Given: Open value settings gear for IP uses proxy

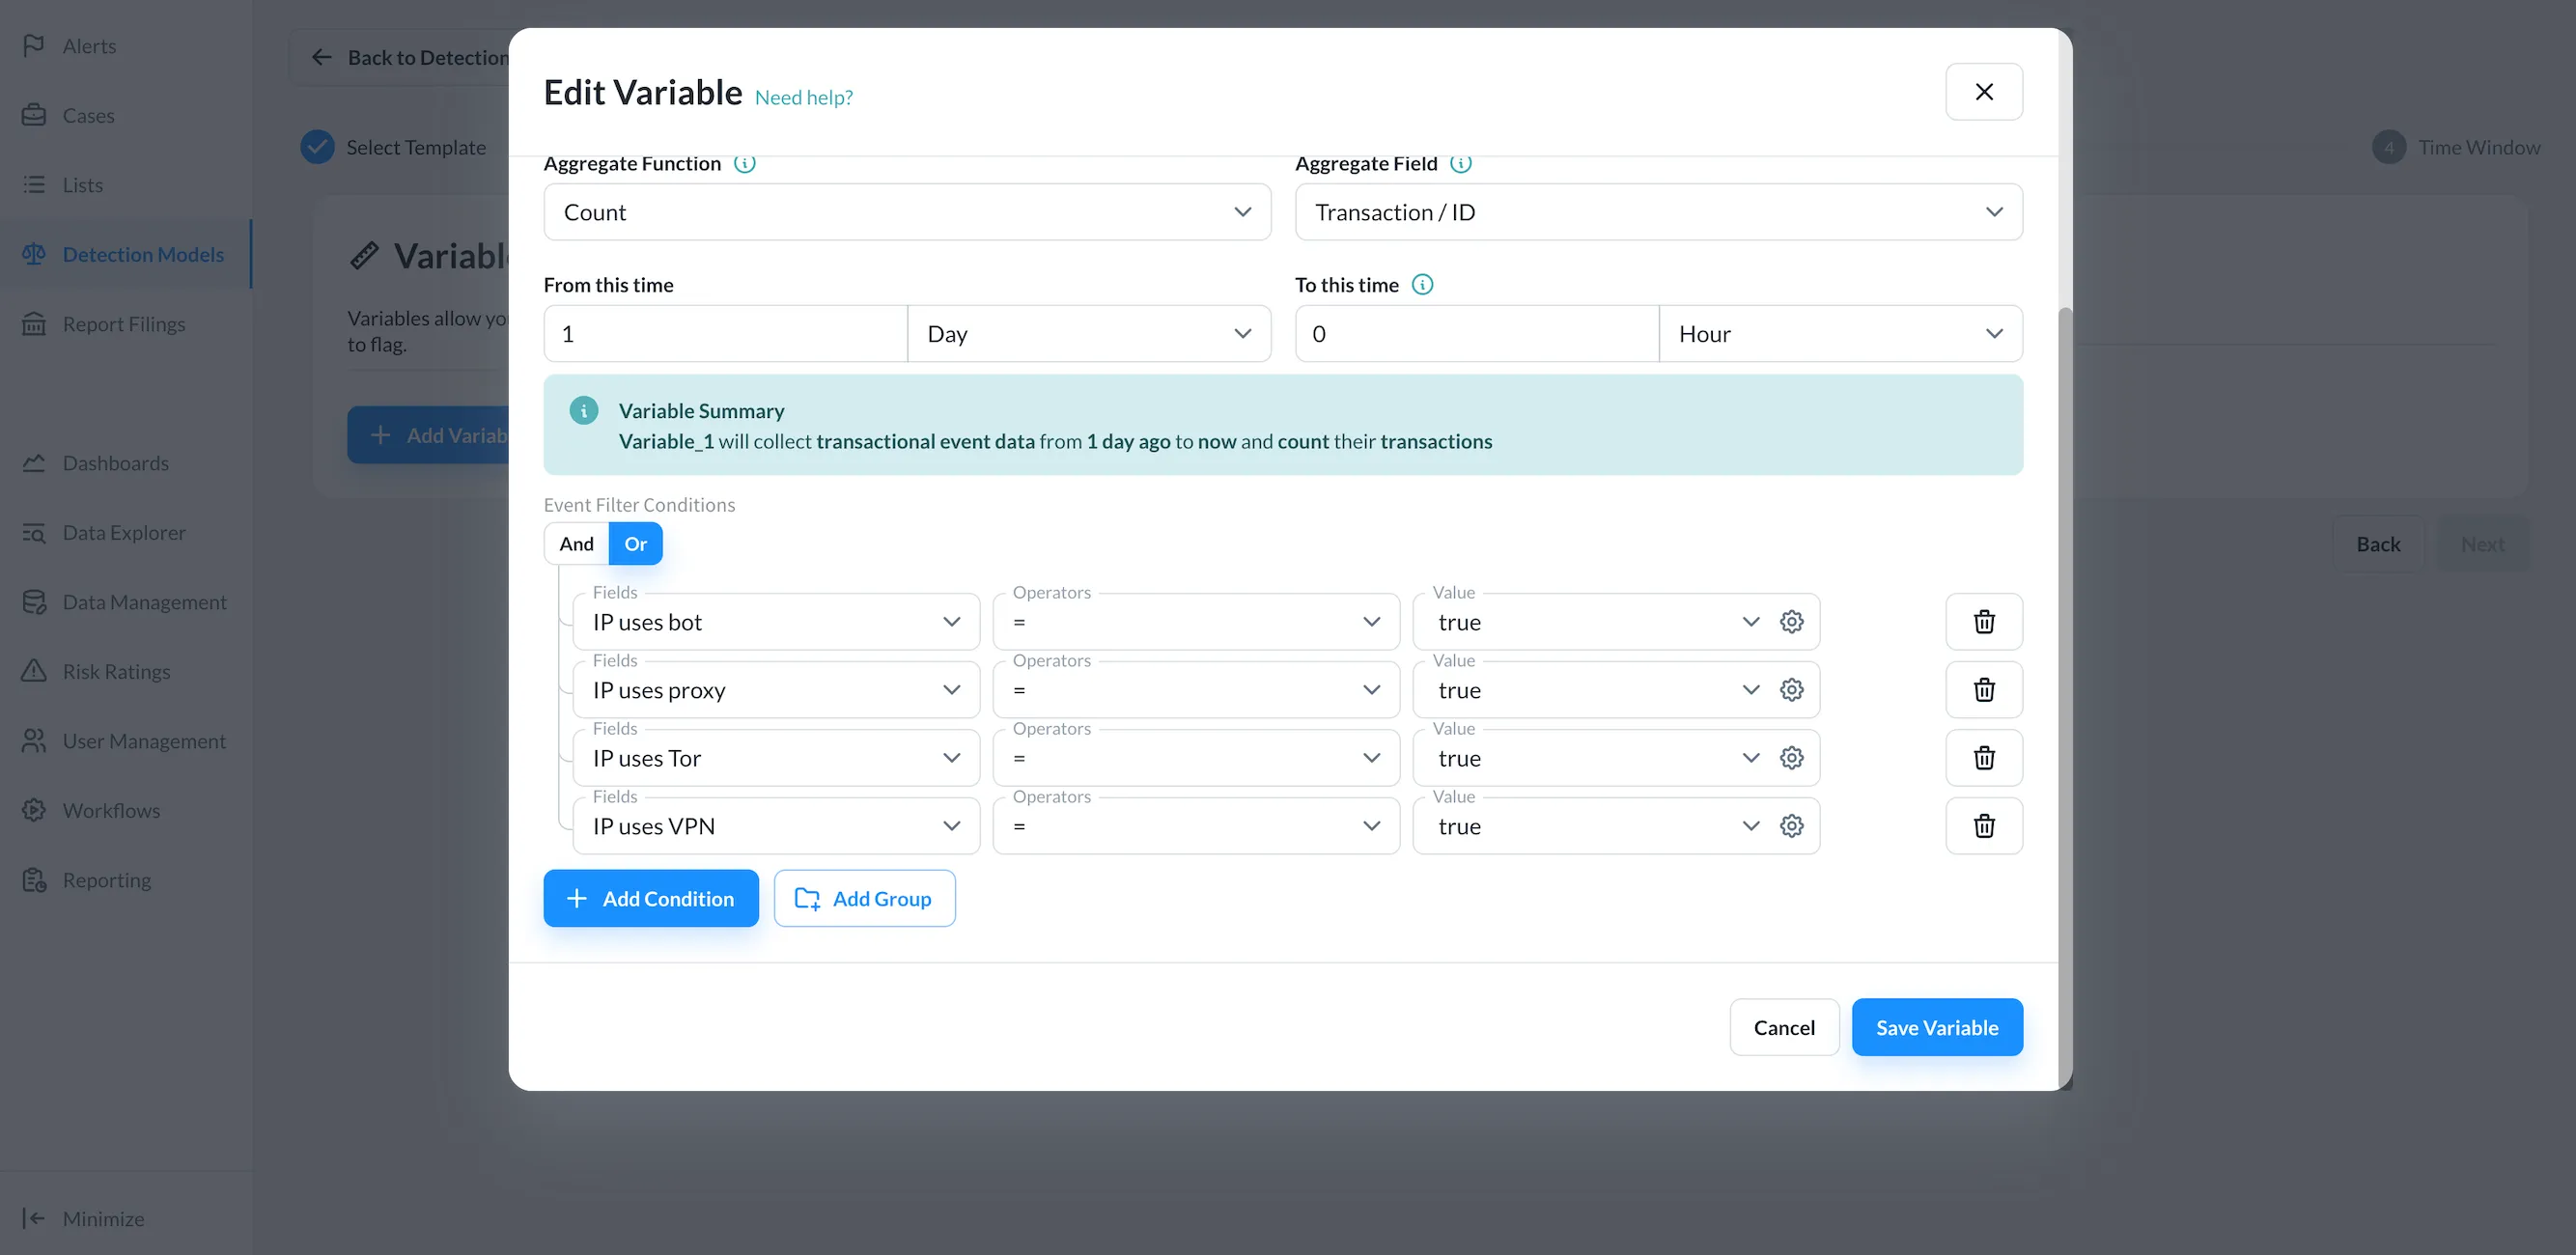Looking at the screenshot, I should 1791,690.
